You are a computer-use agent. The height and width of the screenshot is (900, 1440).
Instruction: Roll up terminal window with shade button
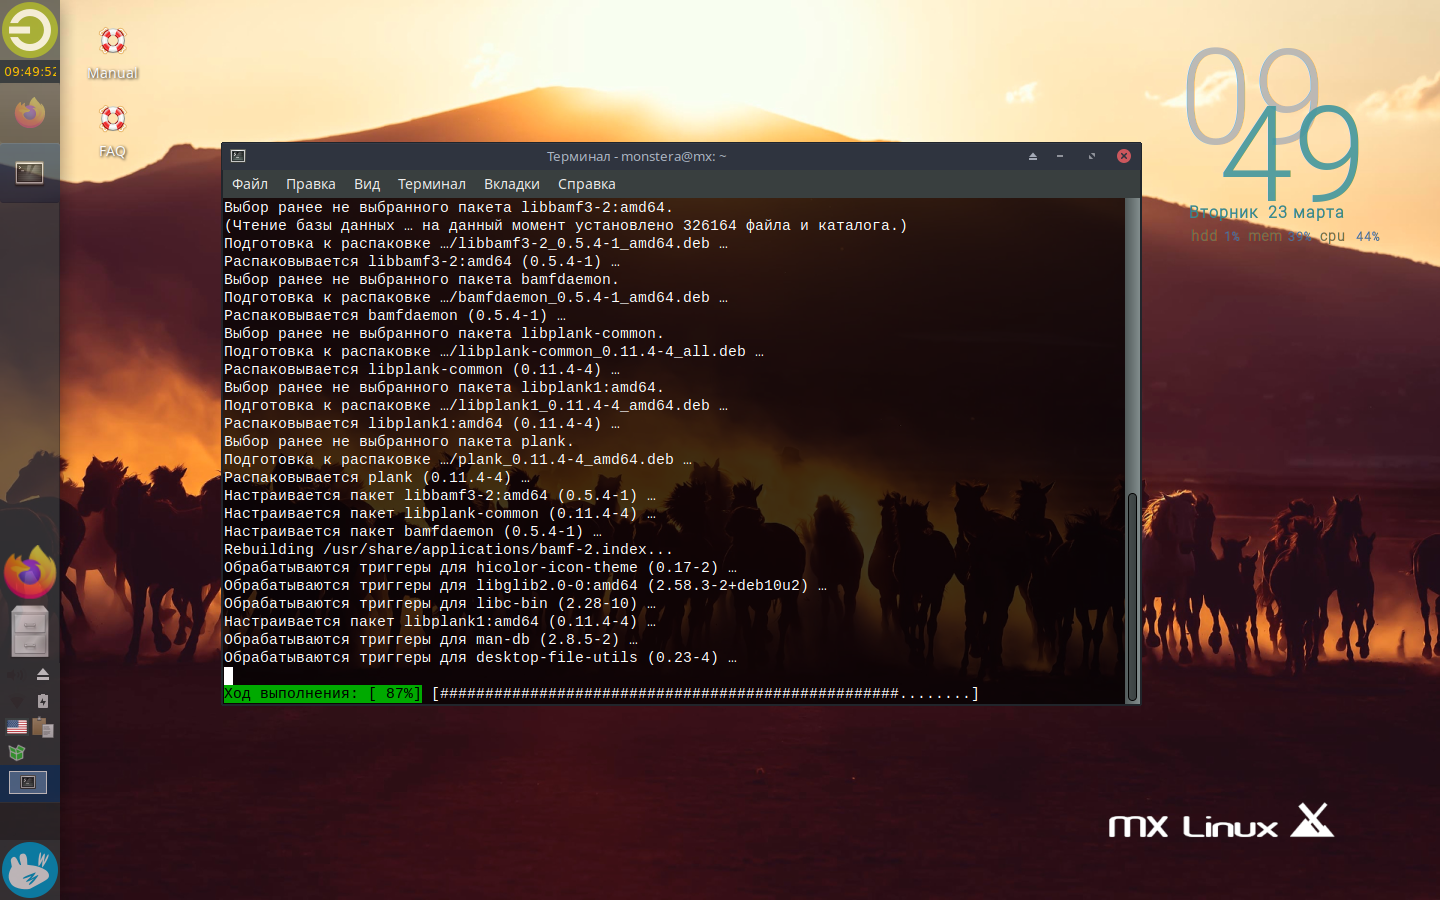[x=1033, y=156]
